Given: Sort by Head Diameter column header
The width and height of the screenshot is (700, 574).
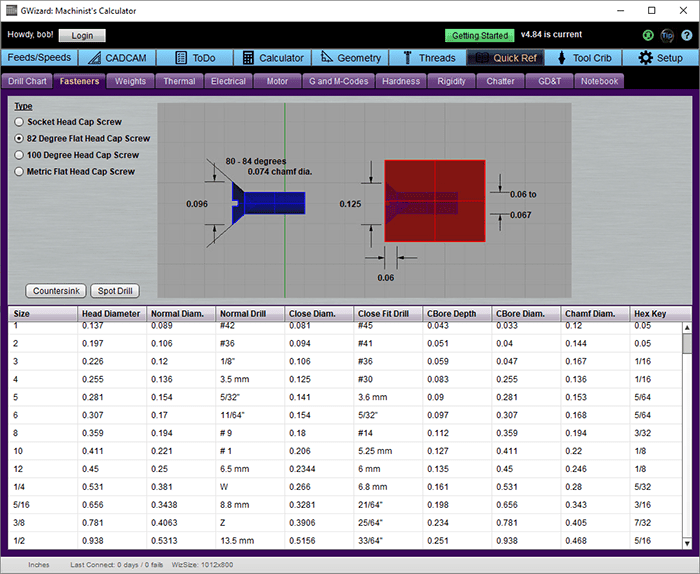Looking at the screenshot, I should point(112,314).
